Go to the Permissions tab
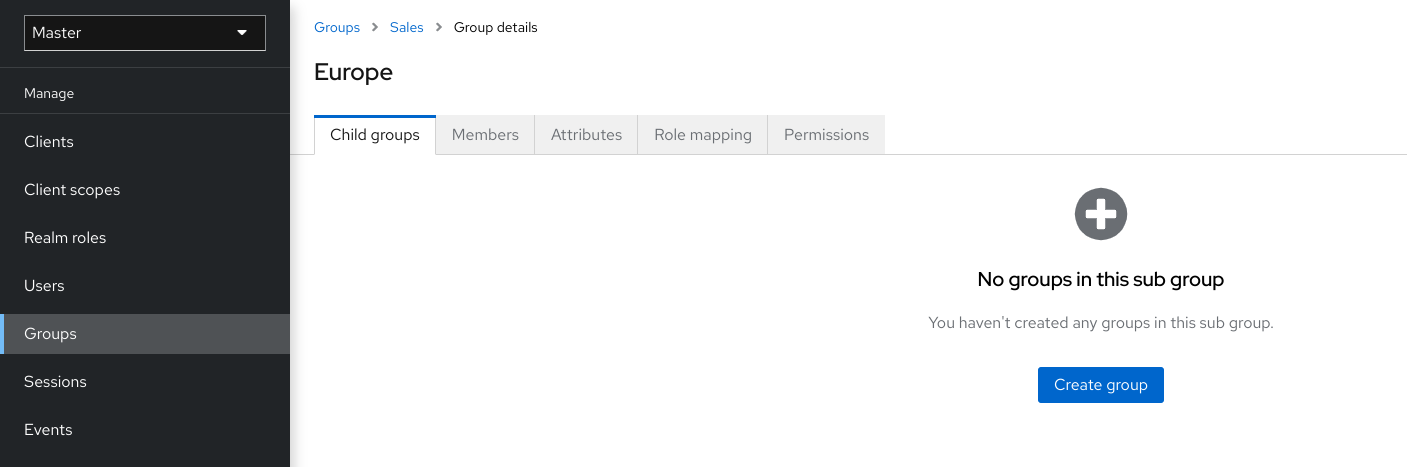The image size is (1407, 467). click(826, 135)
